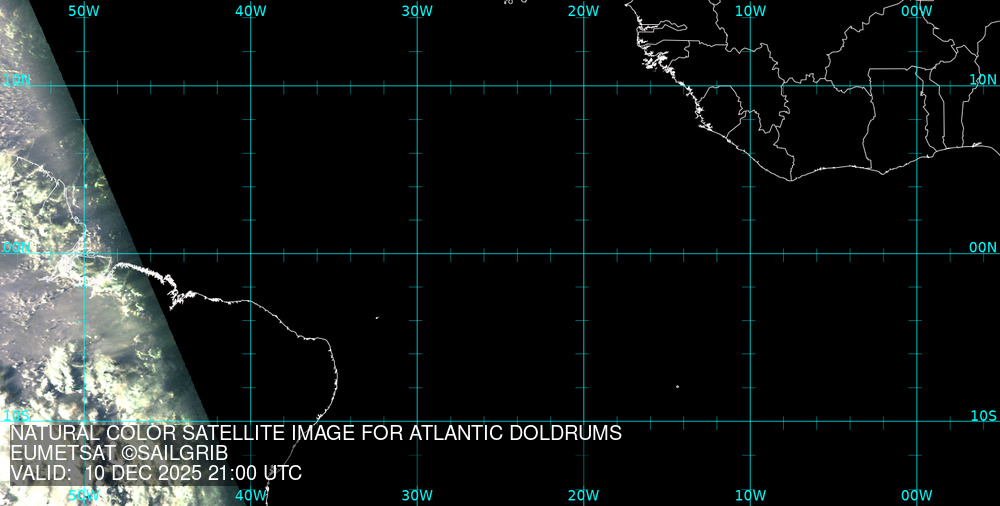Click the EUMETSAT ©SAILGRIB copyright text
Viewport: 1000px width, 506px height.
(119, 453)
